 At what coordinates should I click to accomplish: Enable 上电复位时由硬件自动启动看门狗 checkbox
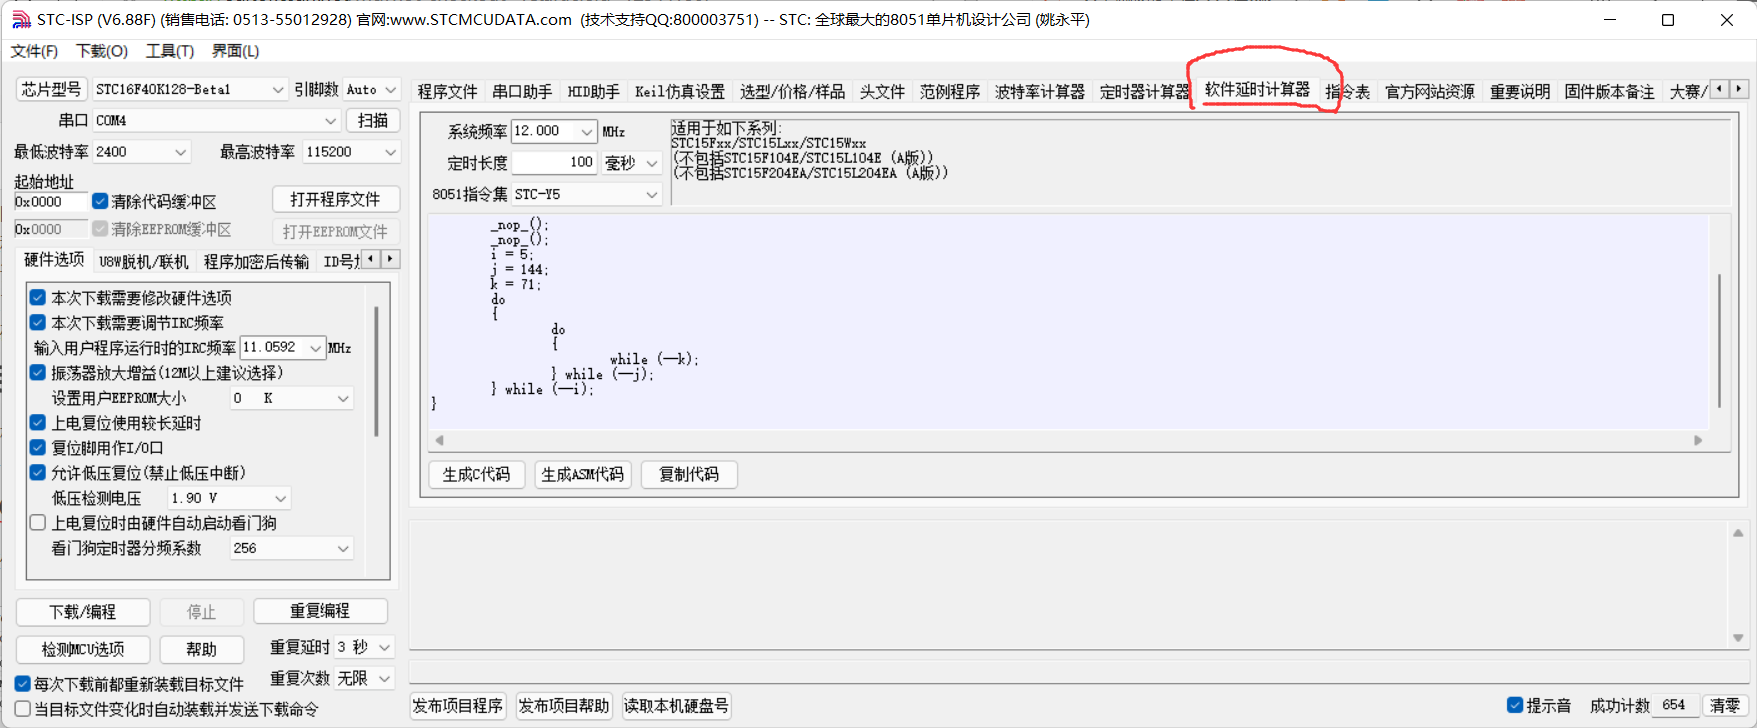[38, 522]
